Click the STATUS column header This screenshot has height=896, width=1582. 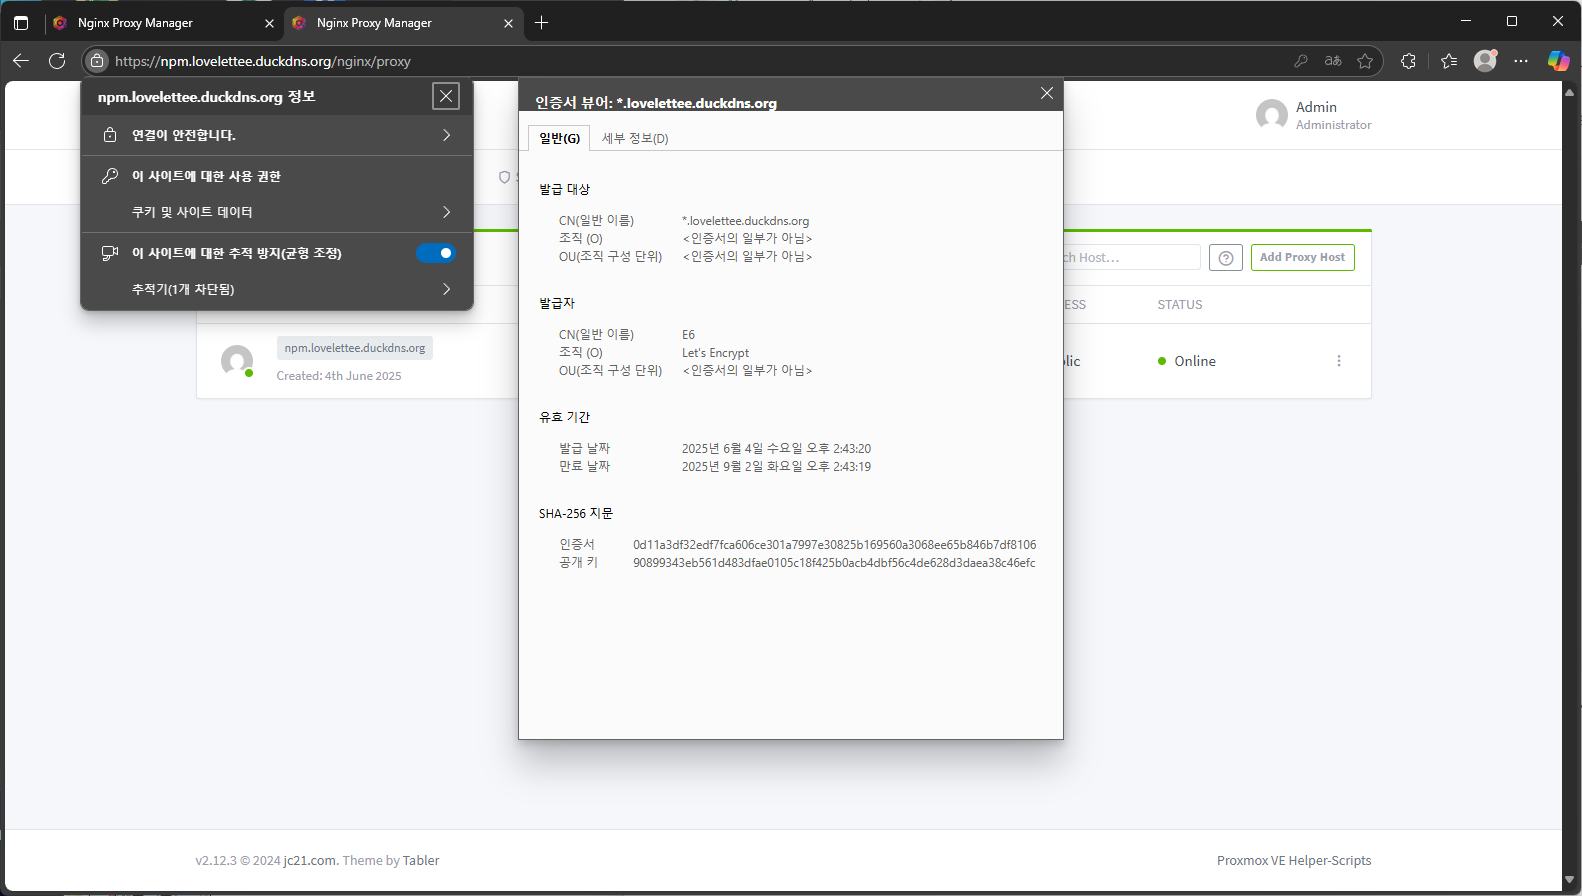click(1180, 305)
